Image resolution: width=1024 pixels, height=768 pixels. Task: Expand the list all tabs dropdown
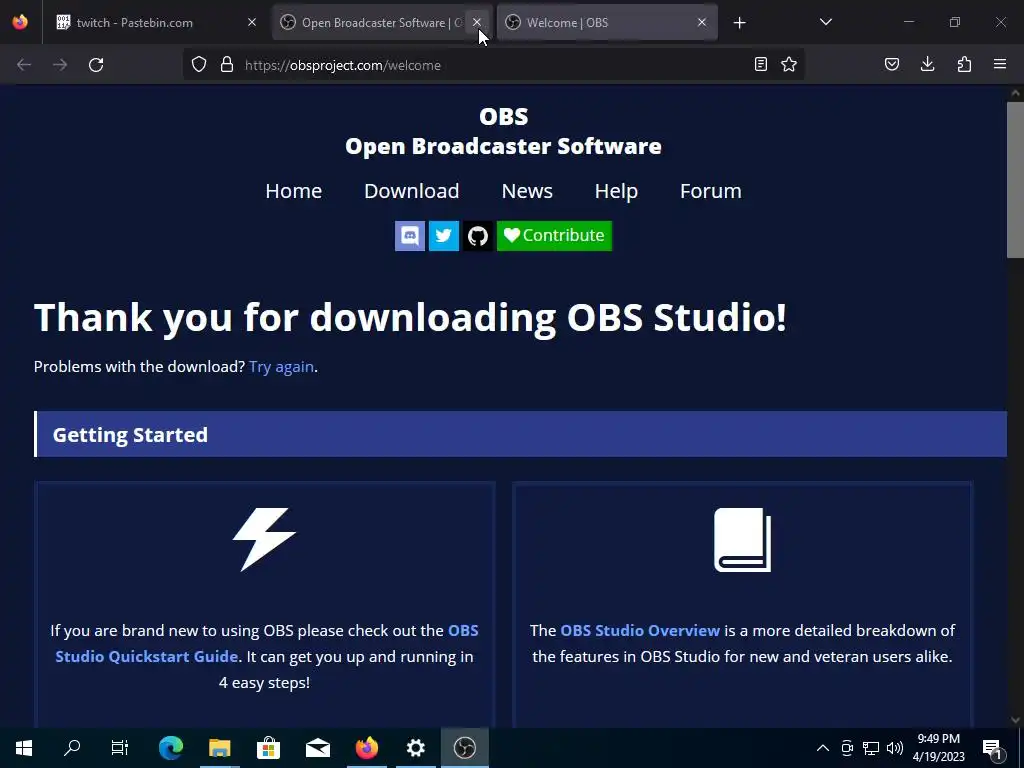click(x=826, y=23)
